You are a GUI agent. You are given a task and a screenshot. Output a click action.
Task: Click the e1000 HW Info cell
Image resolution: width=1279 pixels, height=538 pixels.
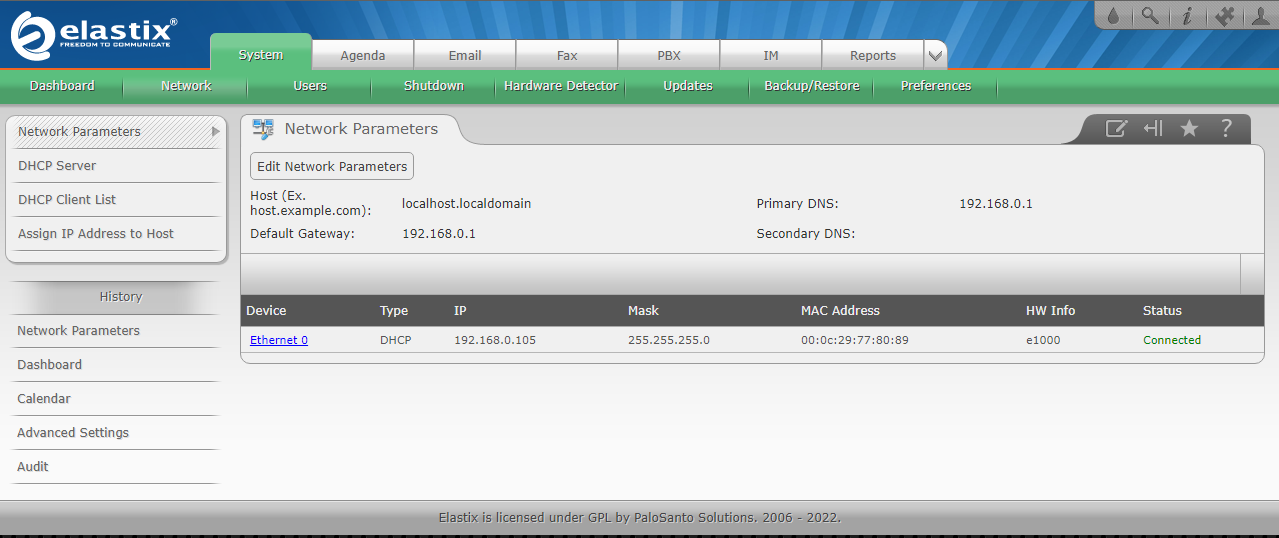[1043, 340]
